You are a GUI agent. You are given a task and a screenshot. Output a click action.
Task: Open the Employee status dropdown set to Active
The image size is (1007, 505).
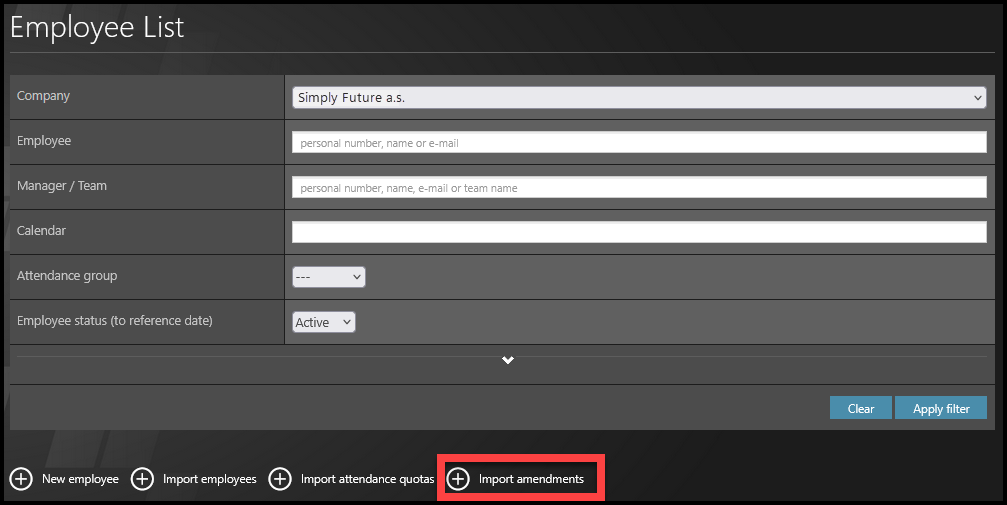[324, 322]
